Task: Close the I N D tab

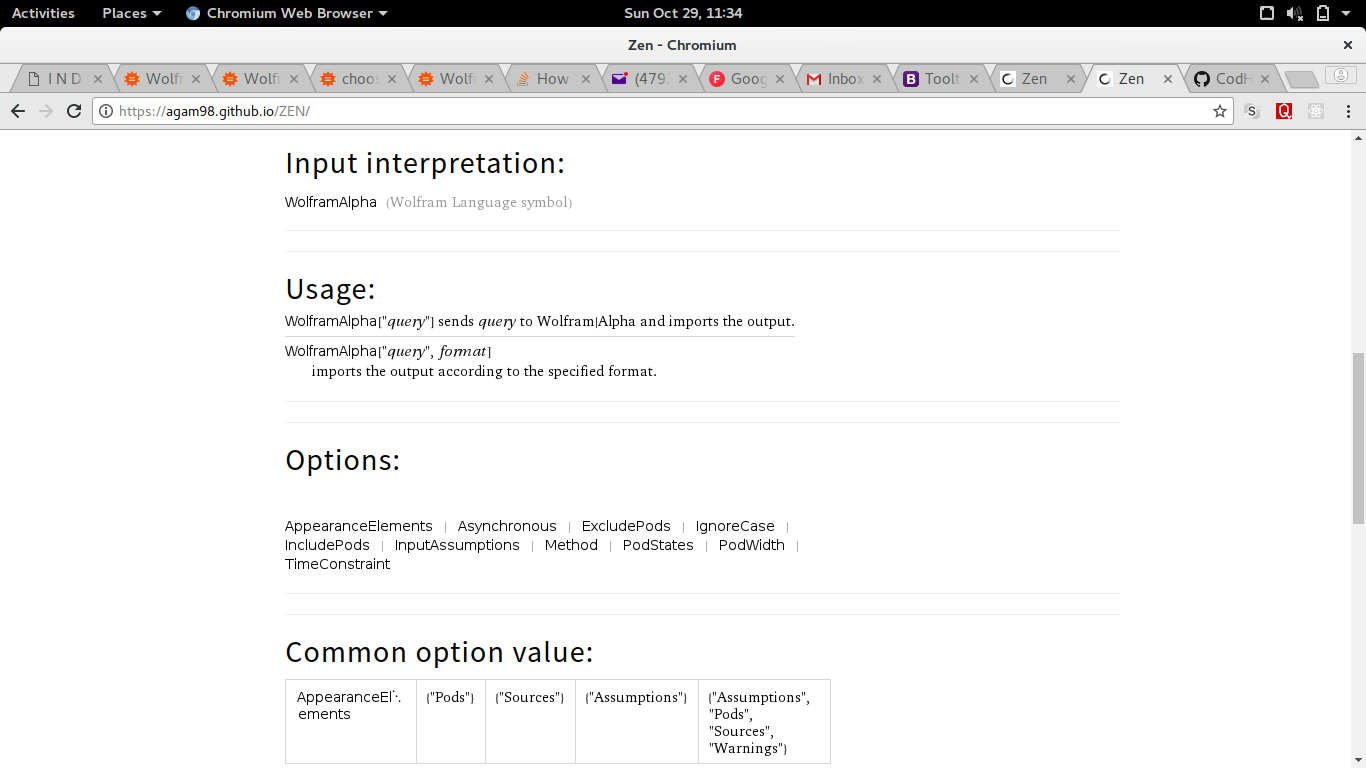Action: coord(98,79)
